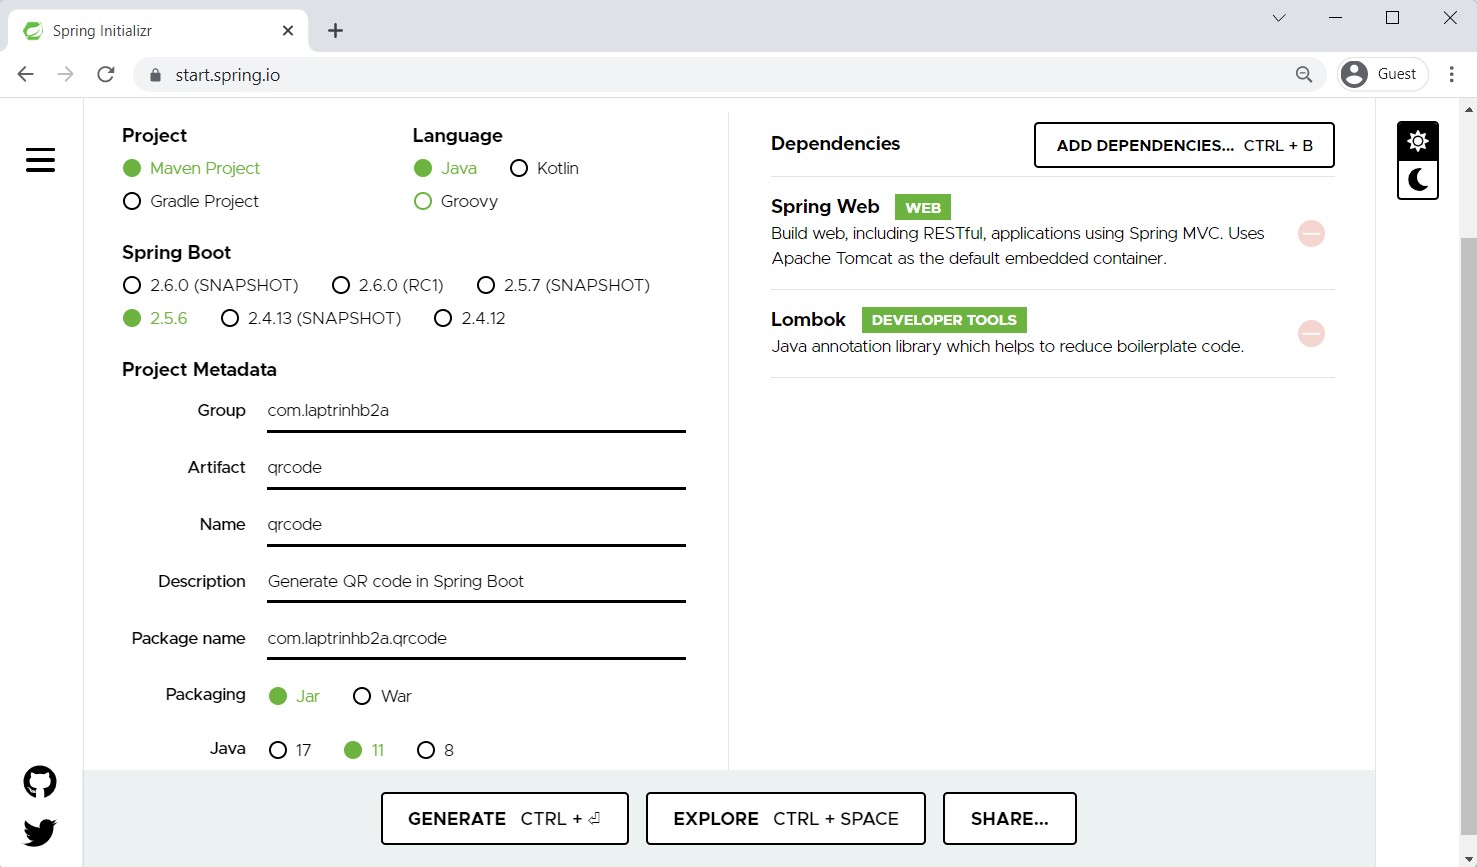Select Gradle Project option
The image size is (1477, 867).
coord(190,201)
